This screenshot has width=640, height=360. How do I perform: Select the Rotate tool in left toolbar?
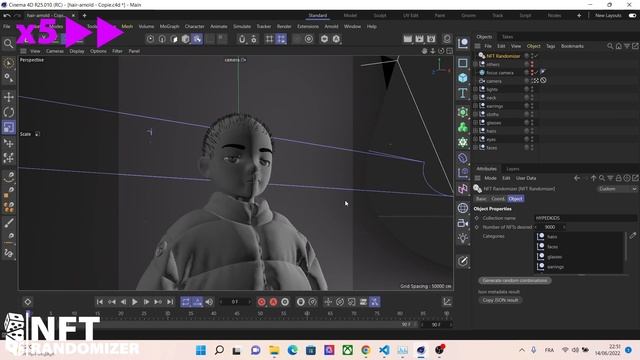click(9, 112)
